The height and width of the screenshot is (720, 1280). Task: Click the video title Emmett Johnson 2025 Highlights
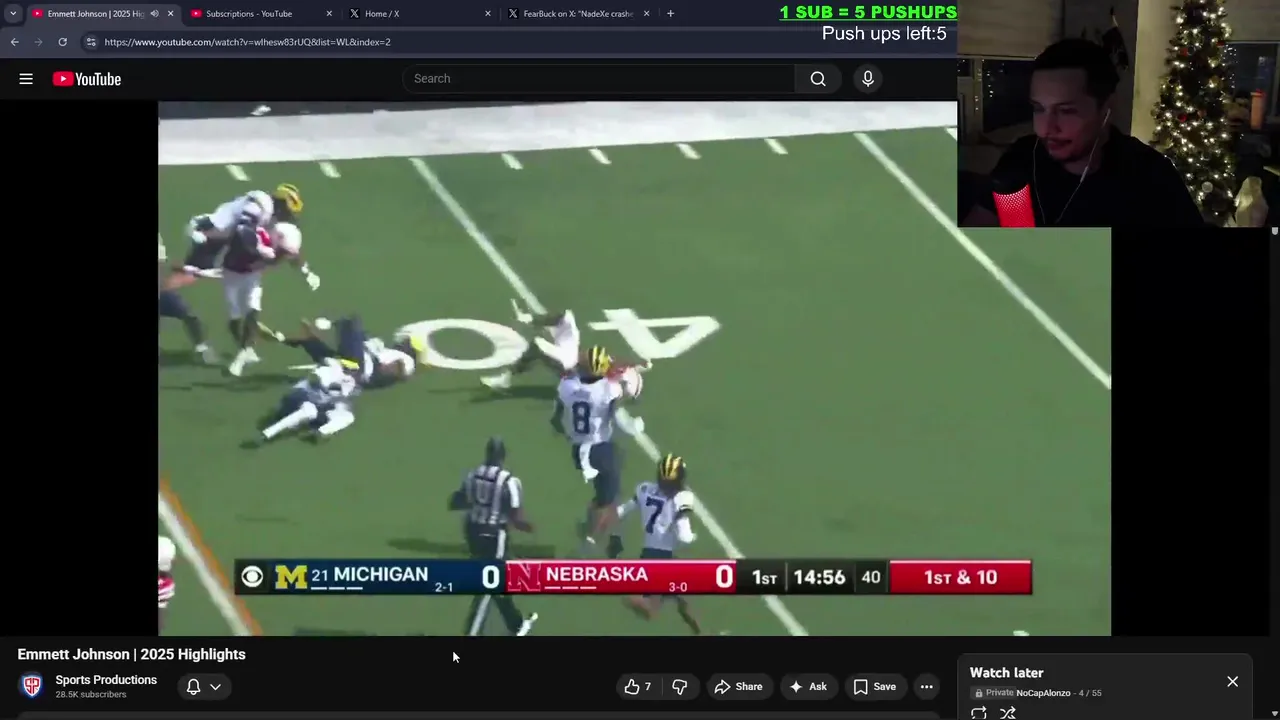(x=131, y=654)
